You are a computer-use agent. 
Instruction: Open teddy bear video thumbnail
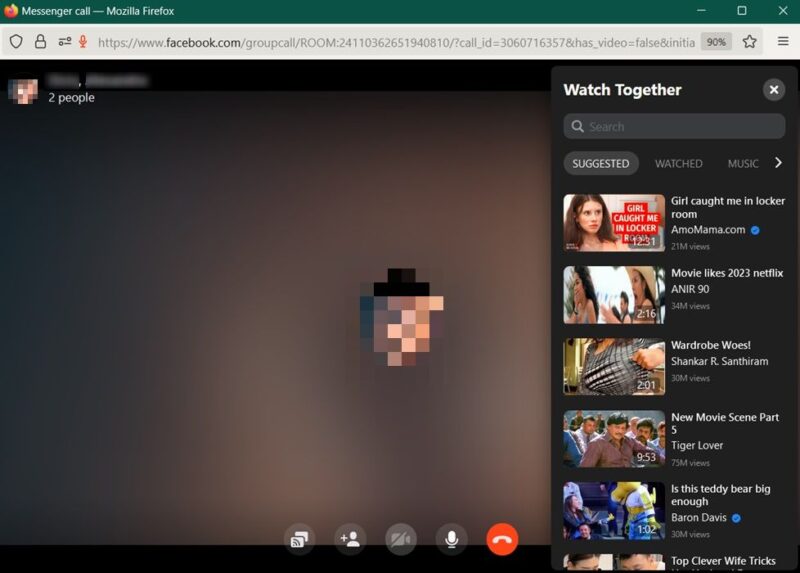click(x=614, y=511)
